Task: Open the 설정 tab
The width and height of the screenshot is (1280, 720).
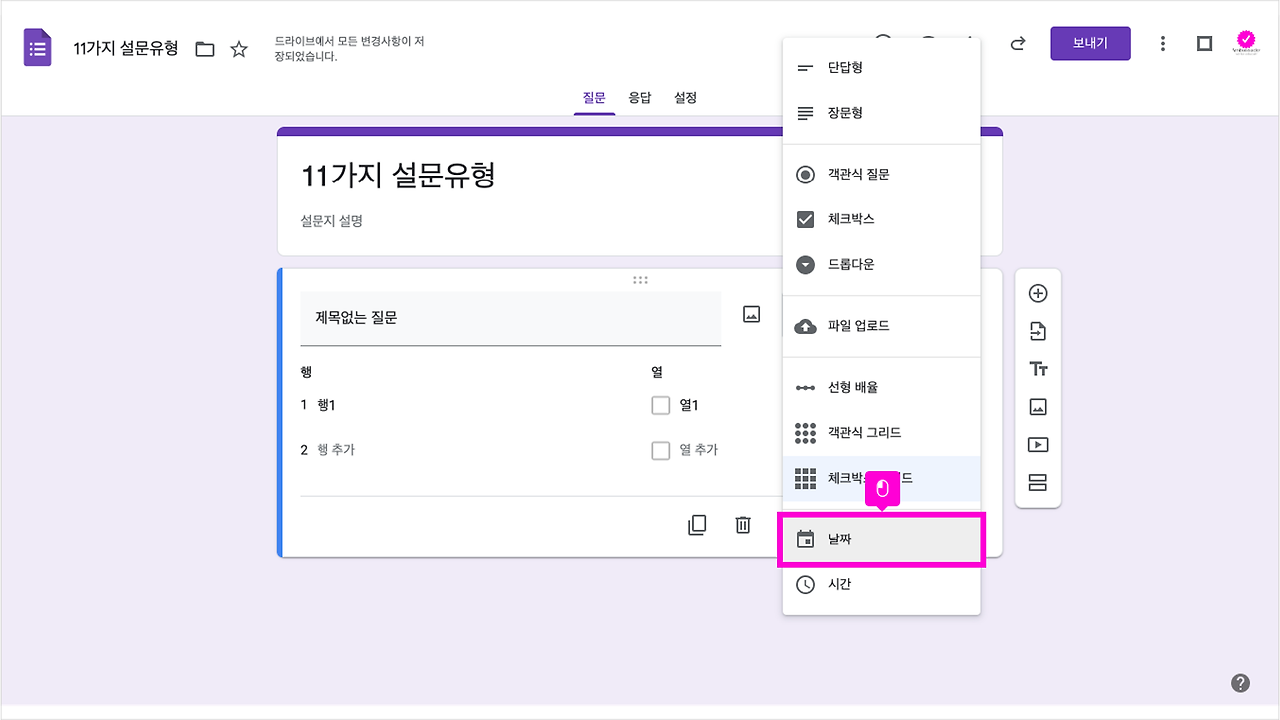Action: click(685, 97)
